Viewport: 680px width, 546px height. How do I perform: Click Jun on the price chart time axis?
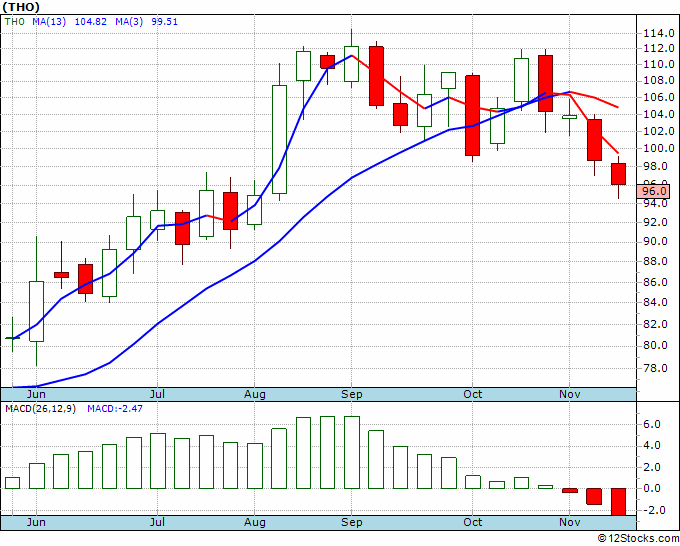click(x=36, y=395)
